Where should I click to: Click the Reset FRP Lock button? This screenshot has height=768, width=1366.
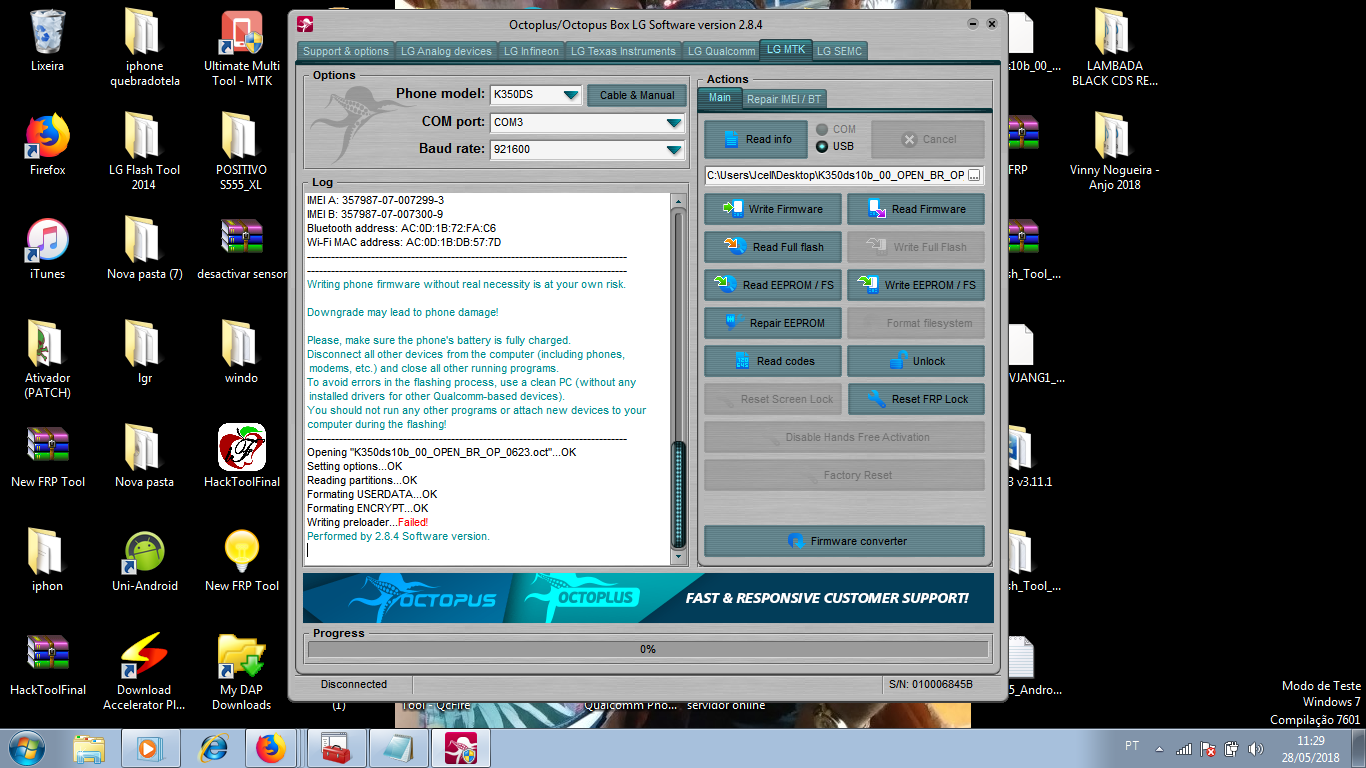[916, 399]
